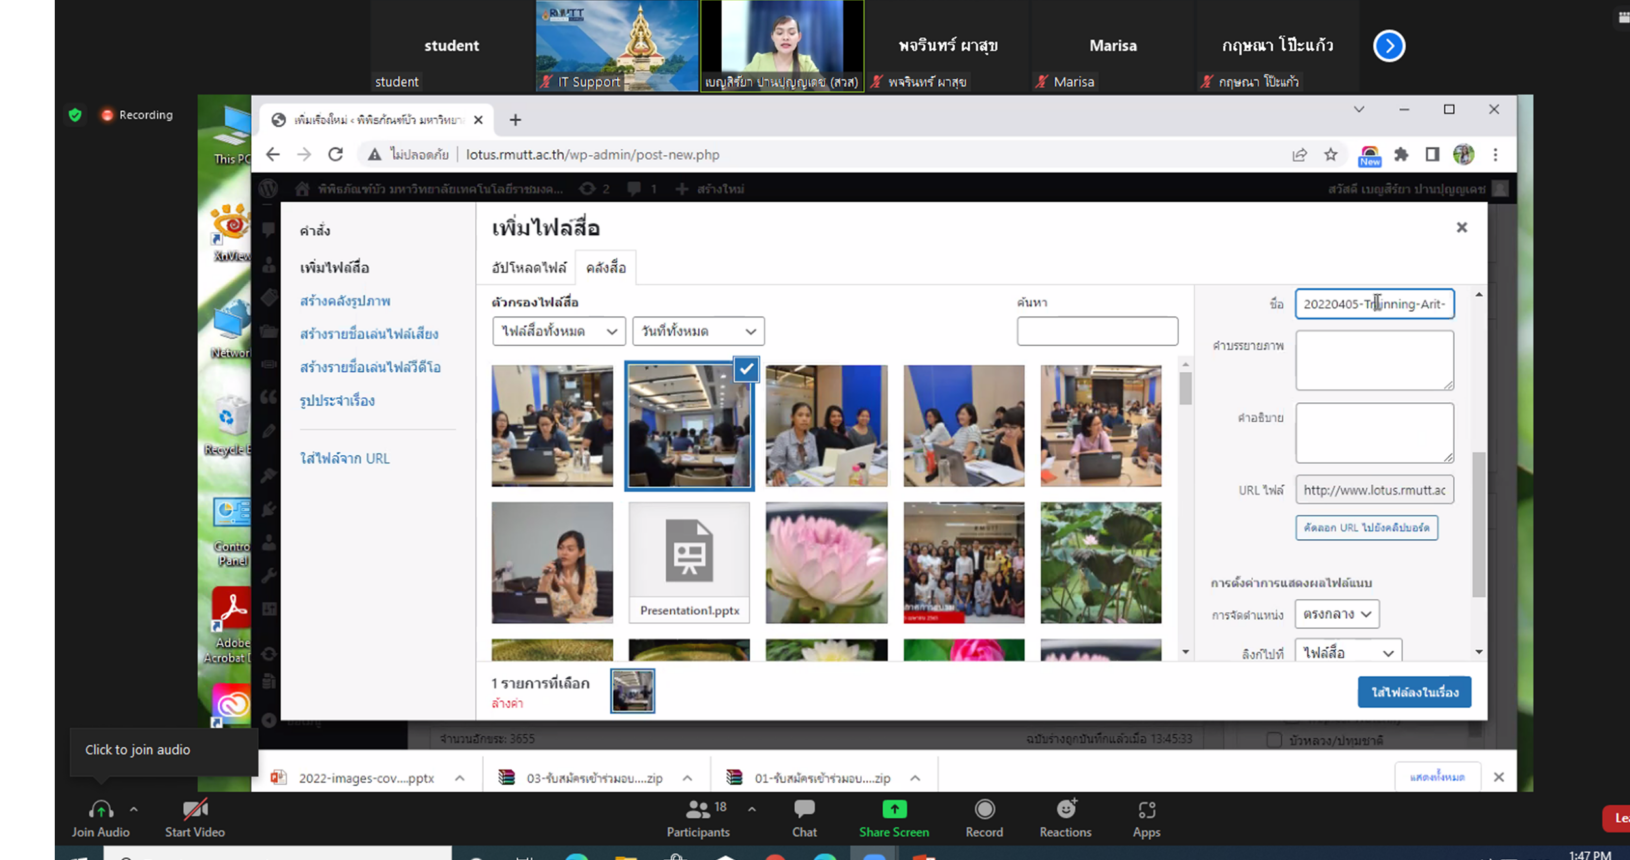Bookmark this page with star icon
The image size is (1630, 860).
1331,154
